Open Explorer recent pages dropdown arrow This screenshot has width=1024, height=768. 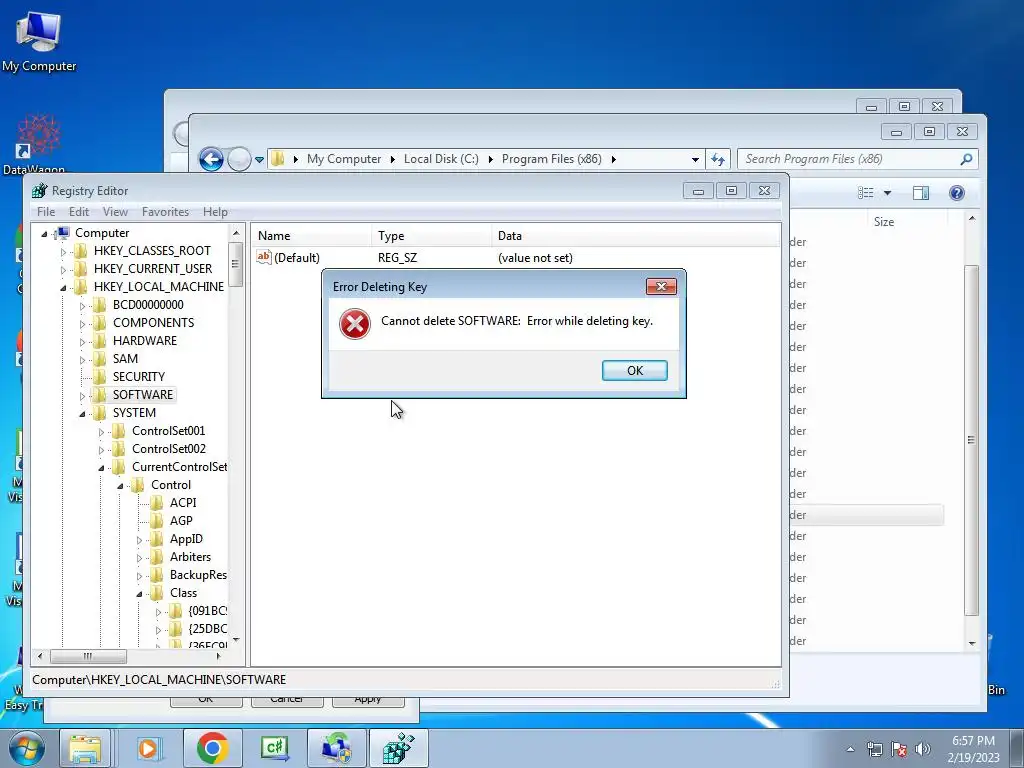(259, 159)
